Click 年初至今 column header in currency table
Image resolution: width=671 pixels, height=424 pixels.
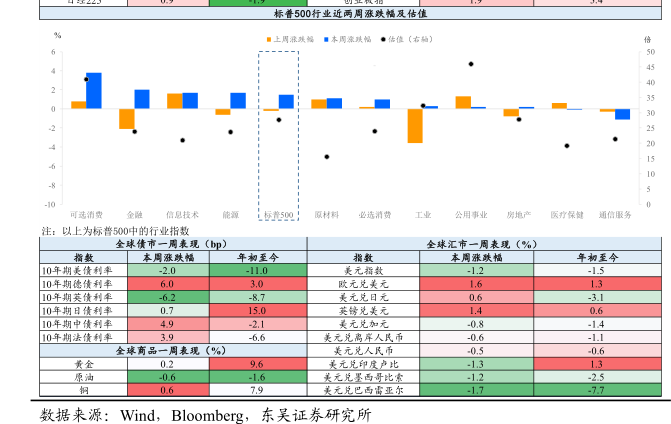[597, 258]
